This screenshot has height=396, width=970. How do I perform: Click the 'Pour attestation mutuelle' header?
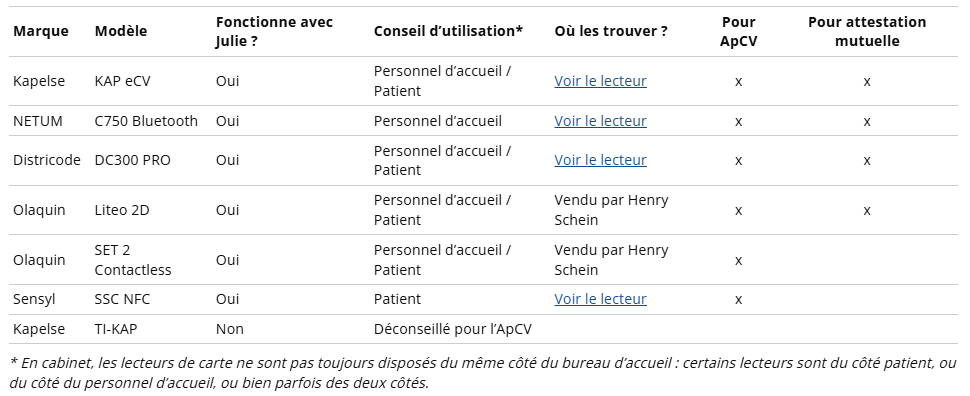[867, 32]
